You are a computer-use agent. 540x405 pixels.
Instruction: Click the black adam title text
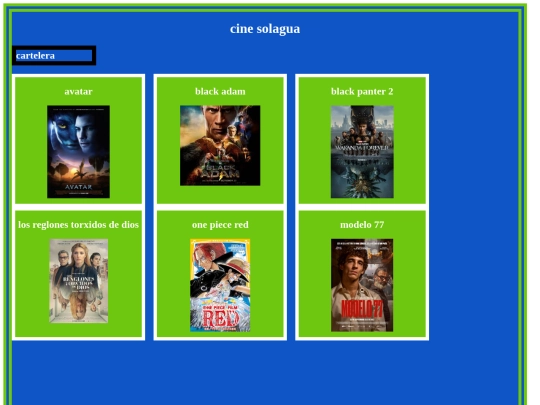point(220,92)
